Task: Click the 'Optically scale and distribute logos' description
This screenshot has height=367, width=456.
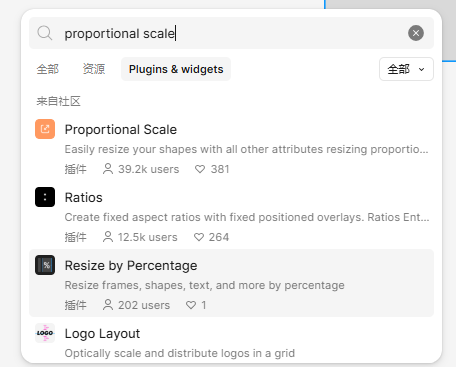Action: [180, 353]
